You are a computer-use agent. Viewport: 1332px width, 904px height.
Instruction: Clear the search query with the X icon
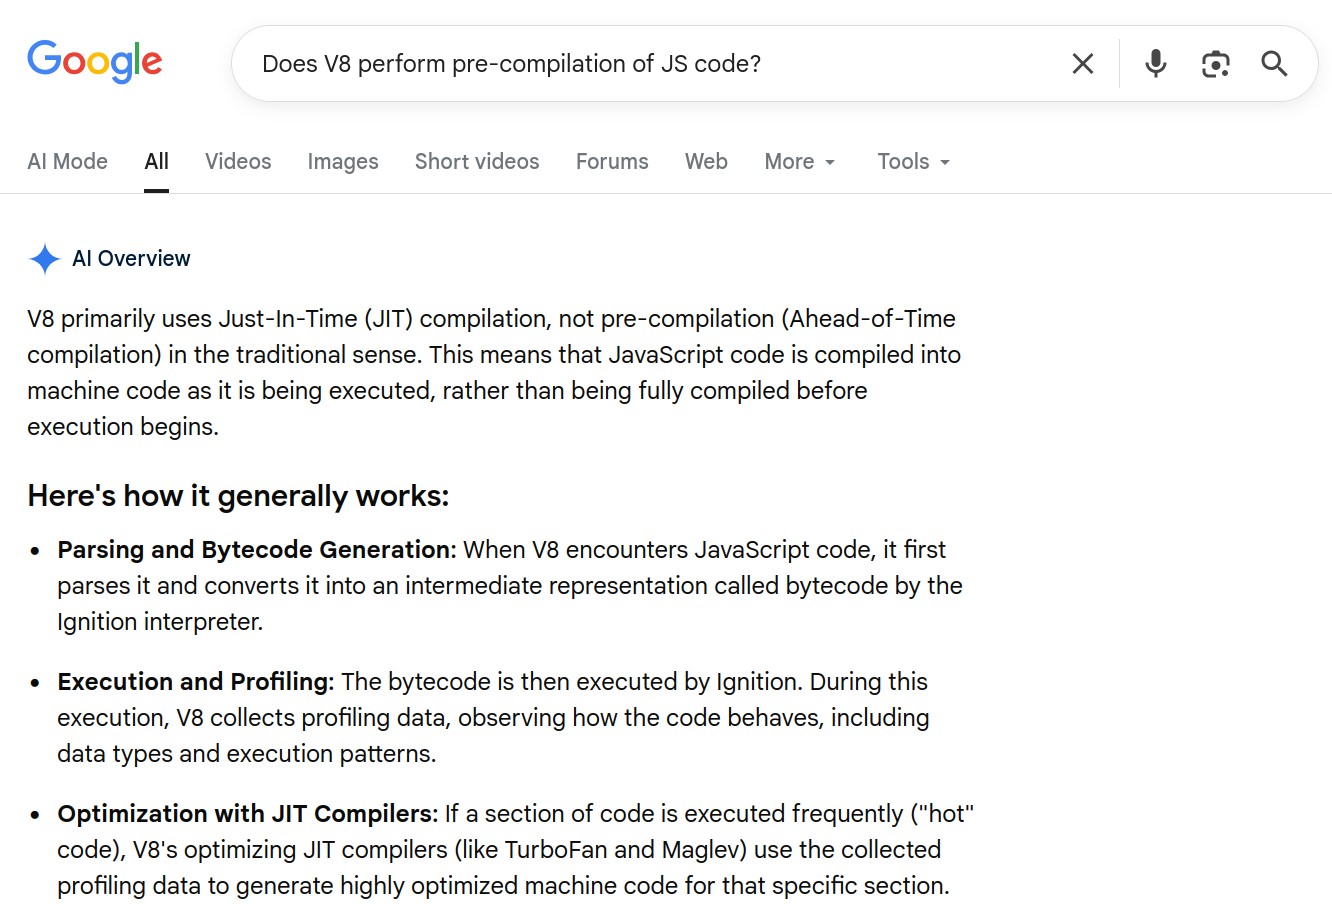coord(1082,64)
